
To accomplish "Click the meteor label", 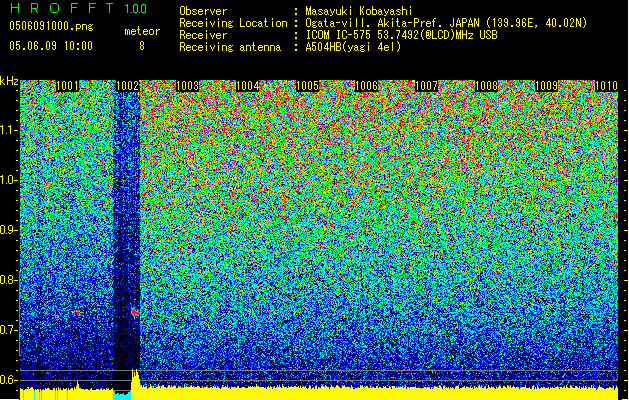I will (142, 31).
